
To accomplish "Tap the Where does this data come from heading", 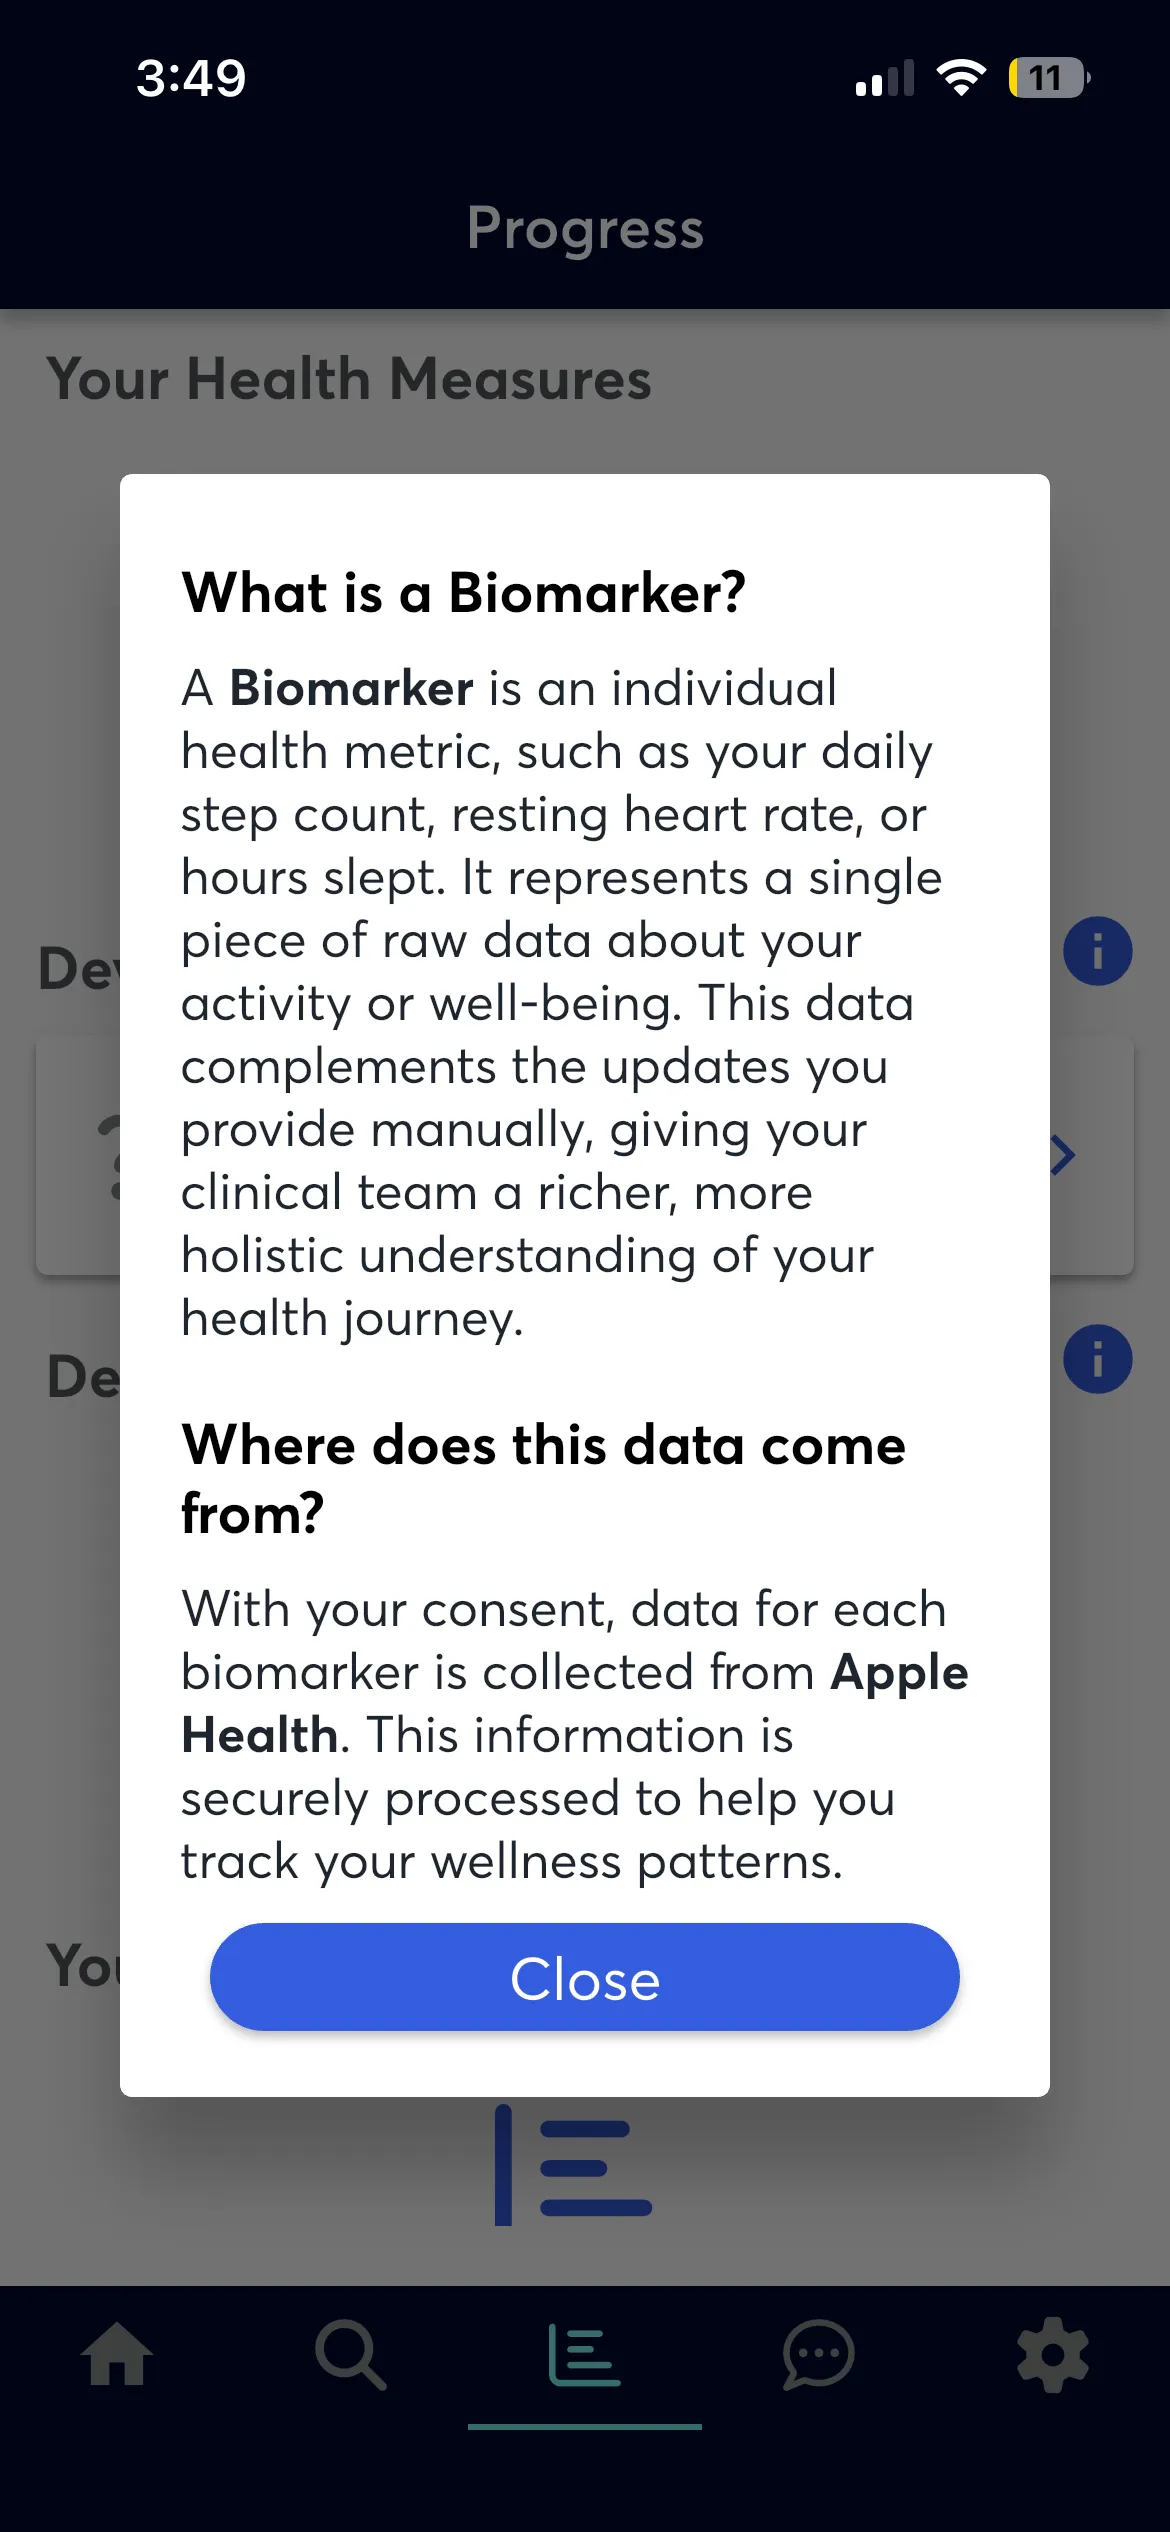I will click(543, 1478).
